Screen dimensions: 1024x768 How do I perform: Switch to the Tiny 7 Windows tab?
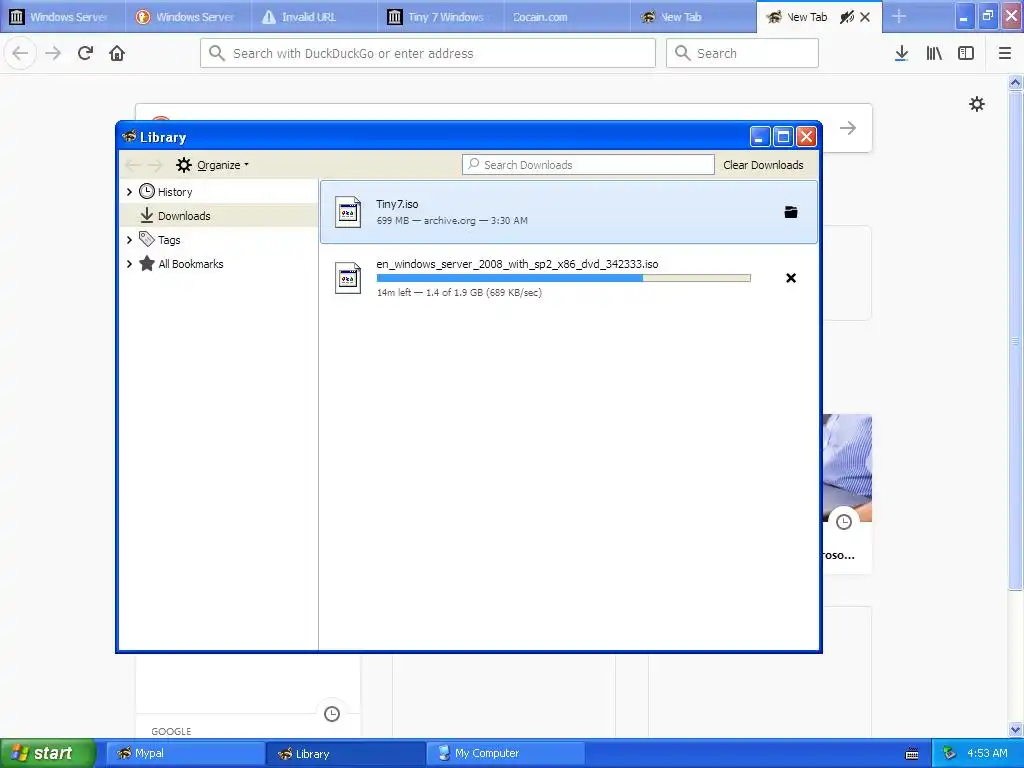coord(440,17)
